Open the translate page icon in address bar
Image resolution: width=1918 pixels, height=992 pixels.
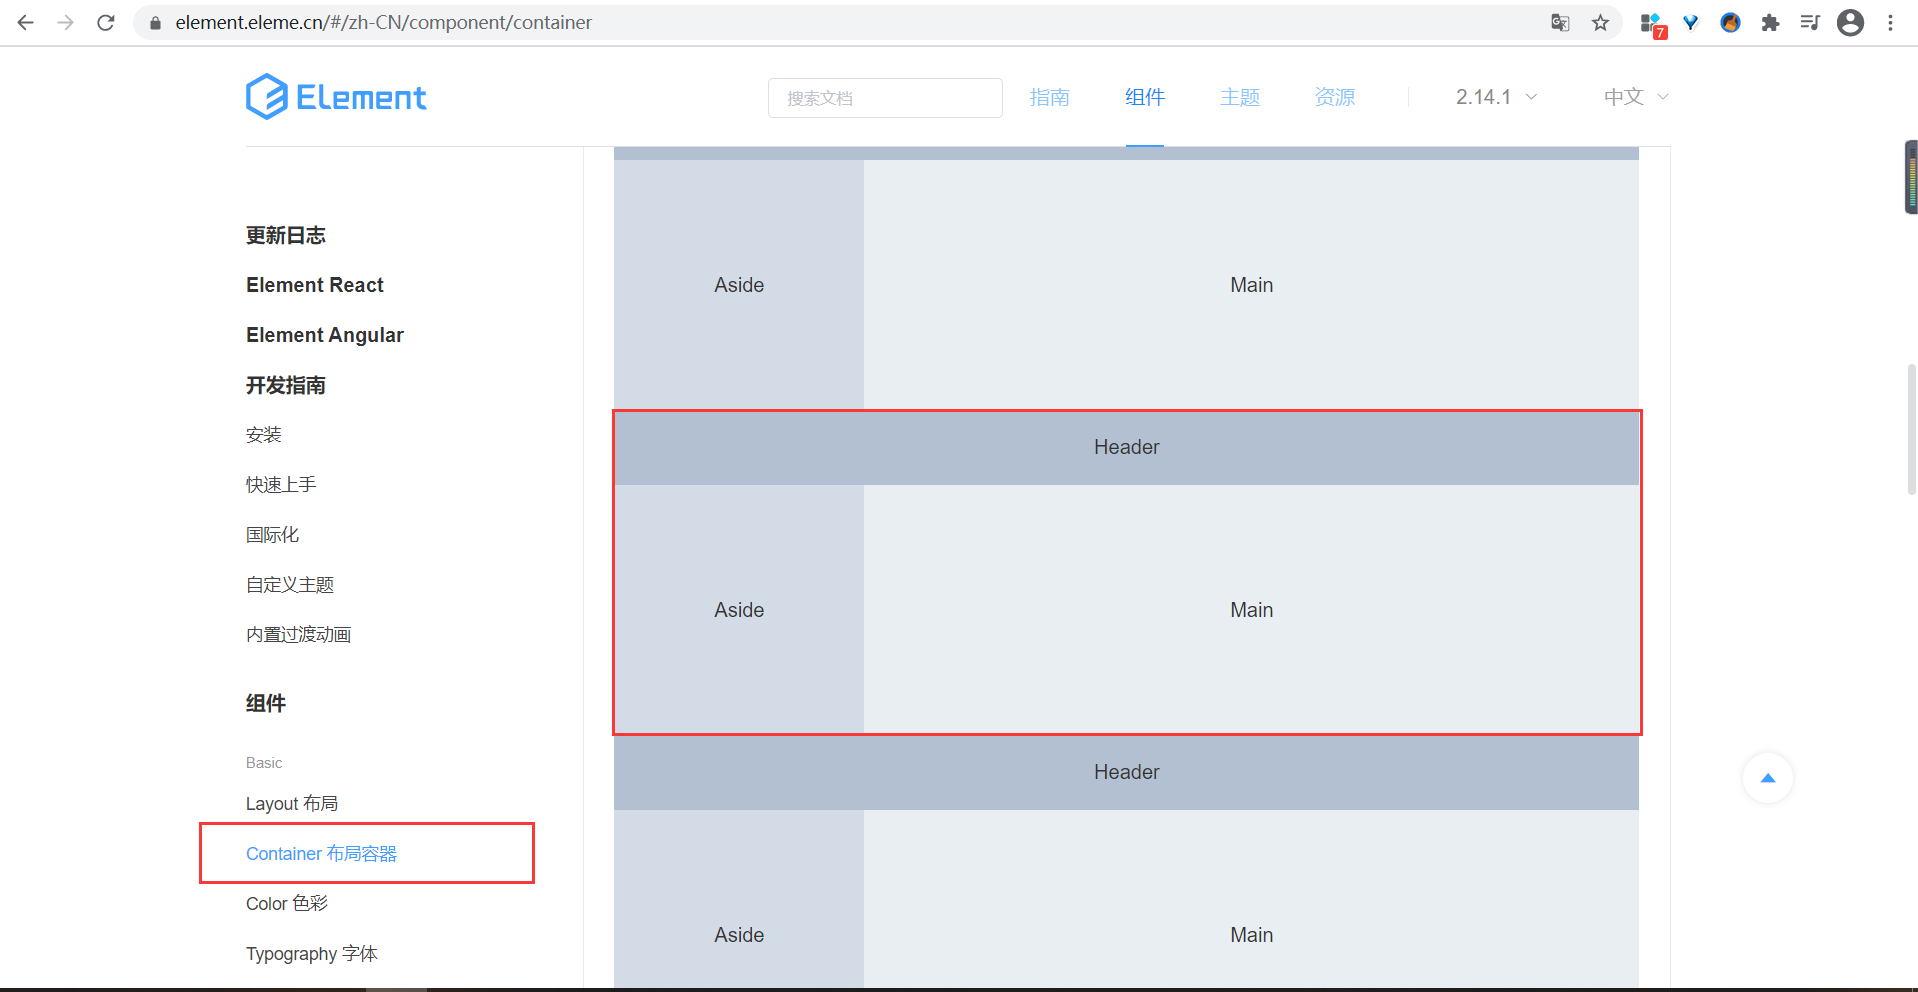(1560, 22)
